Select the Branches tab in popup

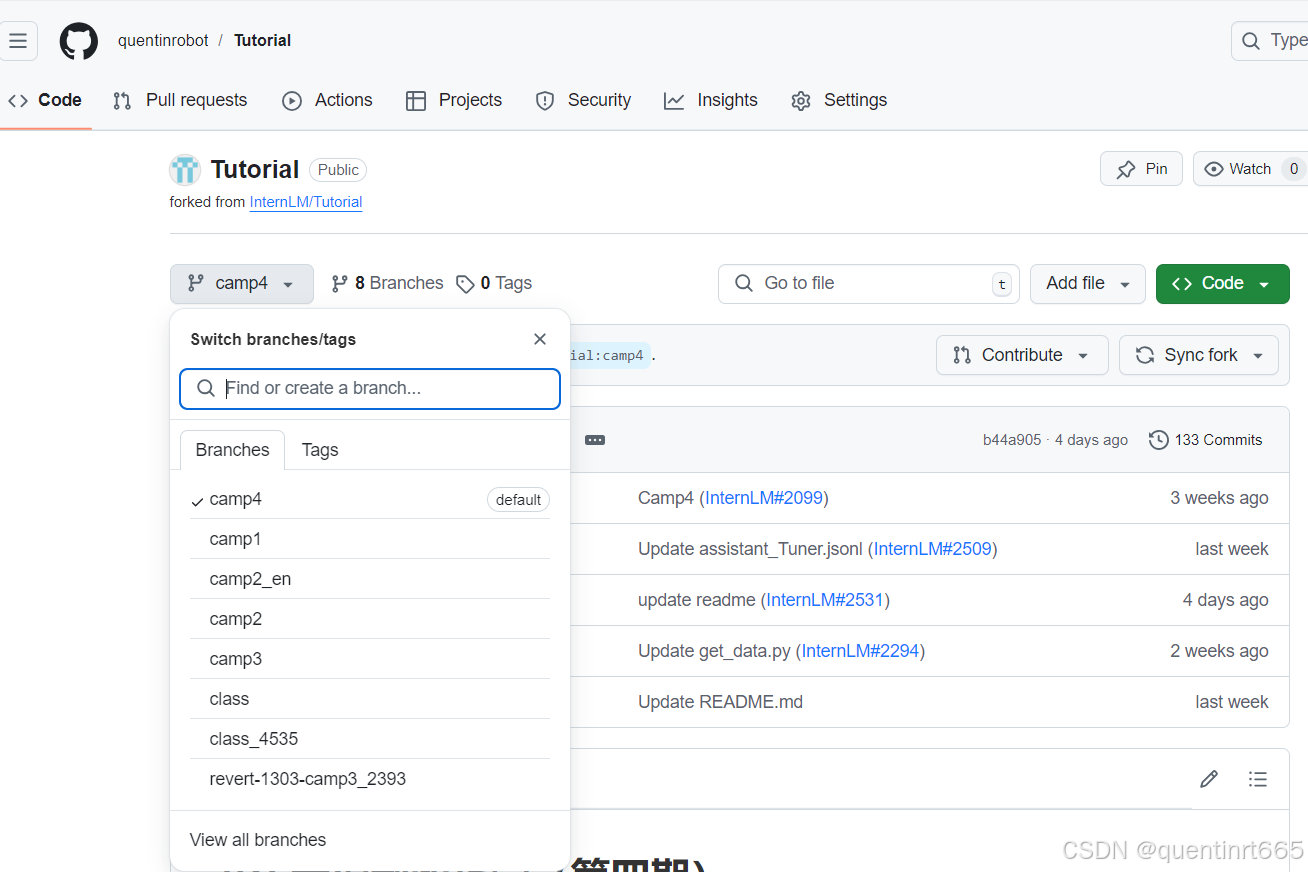pos(232,450)
